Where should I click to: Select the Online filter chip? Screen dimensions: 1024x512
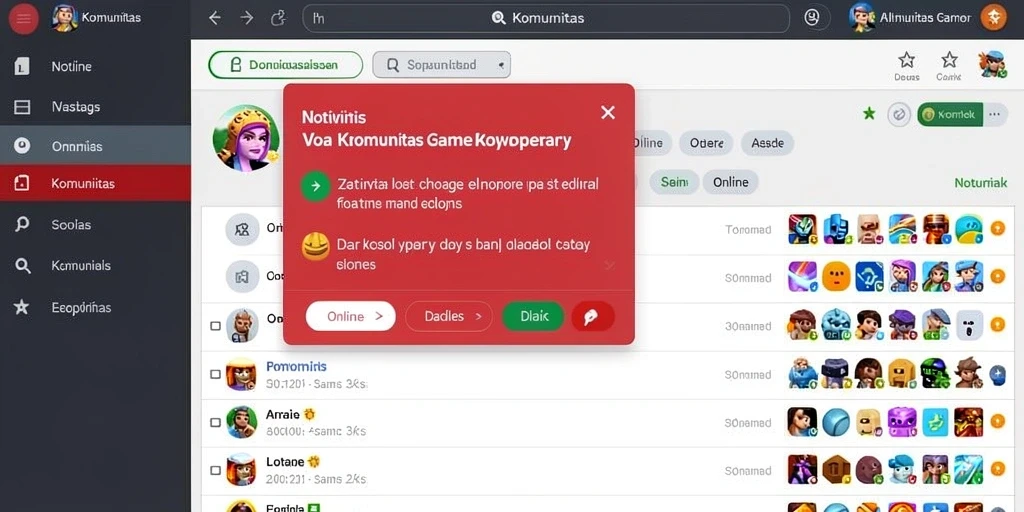point(731,182)
